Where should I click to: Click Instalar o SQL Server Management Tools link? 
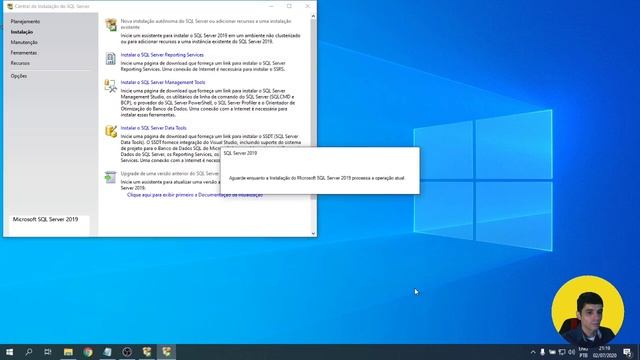click(x=163, y=82)
